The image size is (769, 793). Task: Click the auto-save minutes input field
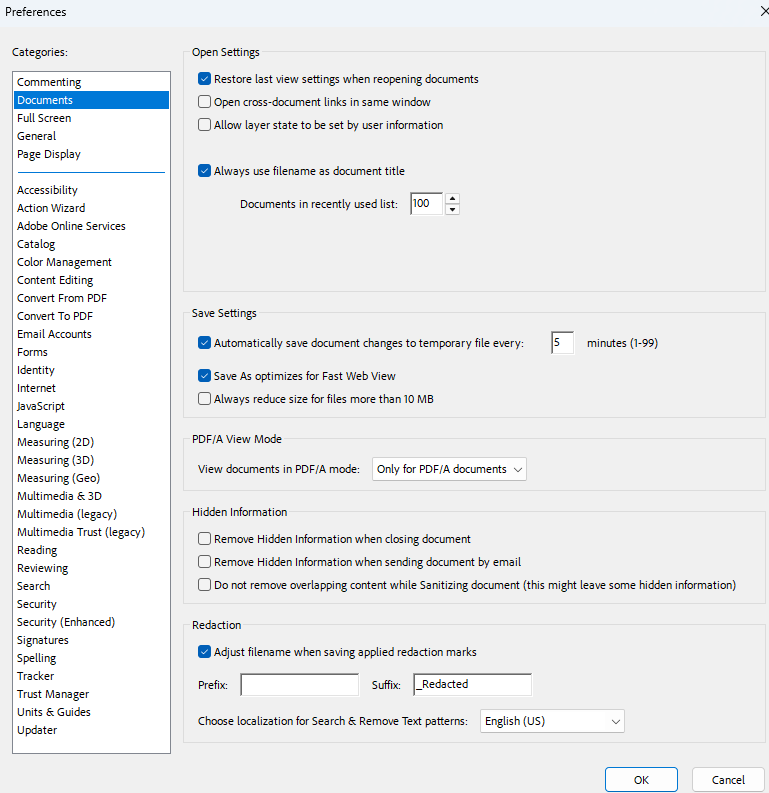tap(562, 342)
